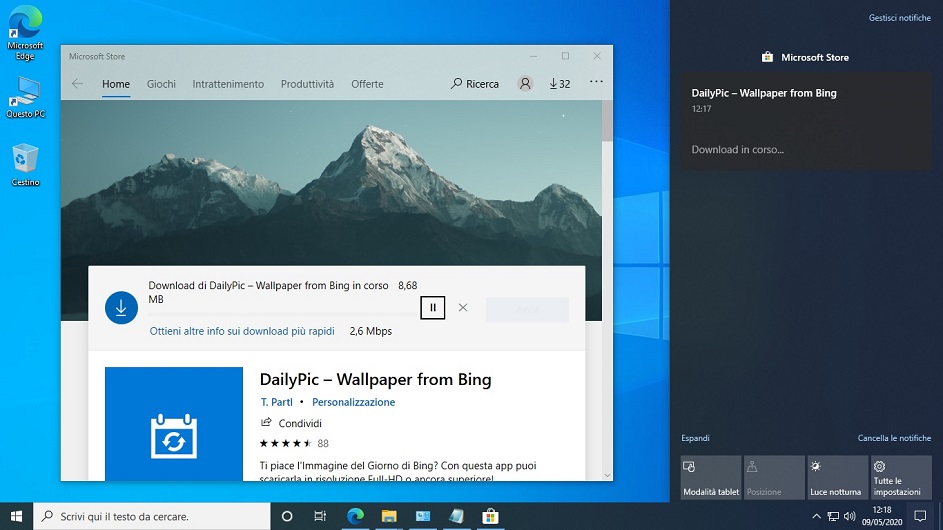Toggle Luce notturna quick action
The image size is (943, 530).
(837, 478)
